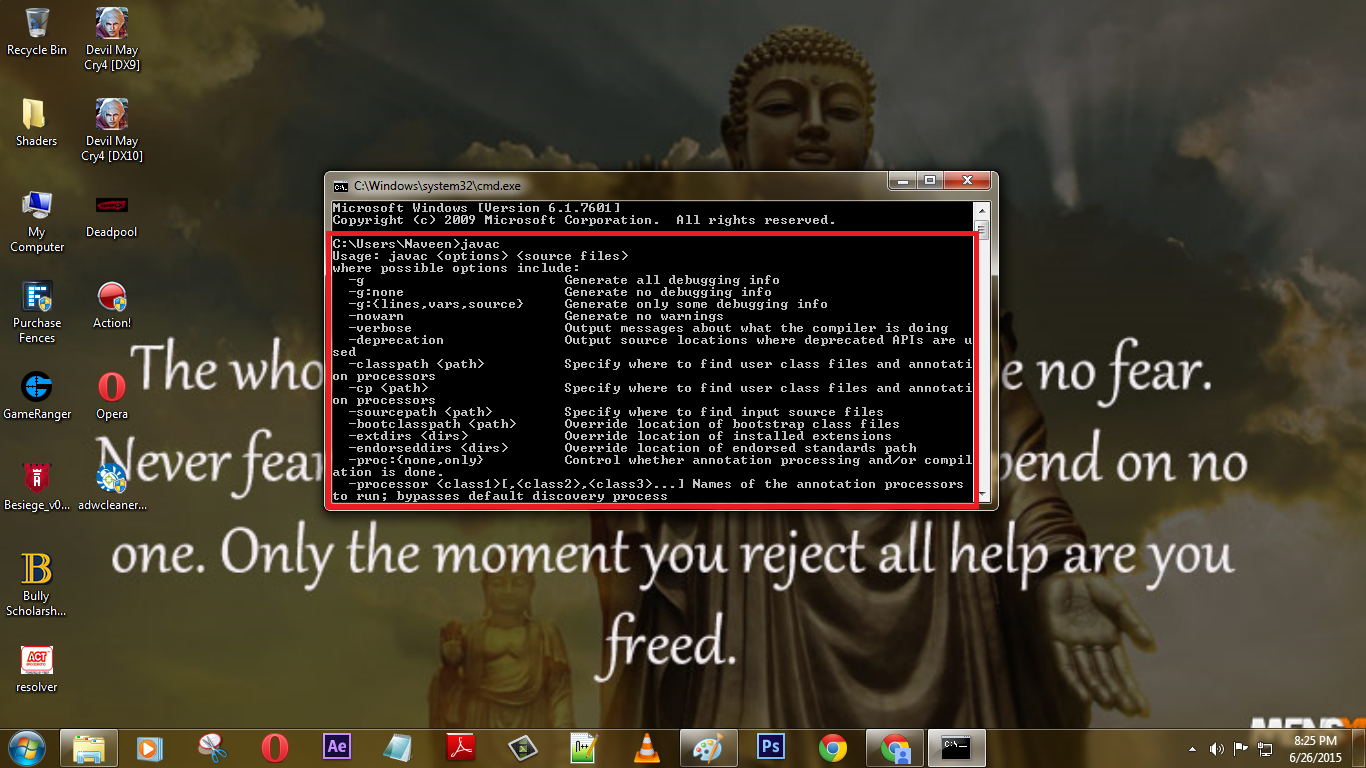This screenshot has width=1366, height=768.
Task: Click the 'C:\Users\Naveen>javac' prompt line
Action: tap(415, 244)
